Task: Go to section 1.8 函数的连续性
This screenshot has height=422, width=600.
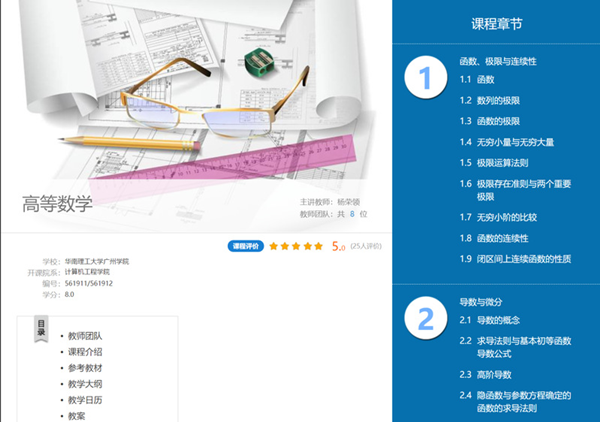Action: (507, 238)
